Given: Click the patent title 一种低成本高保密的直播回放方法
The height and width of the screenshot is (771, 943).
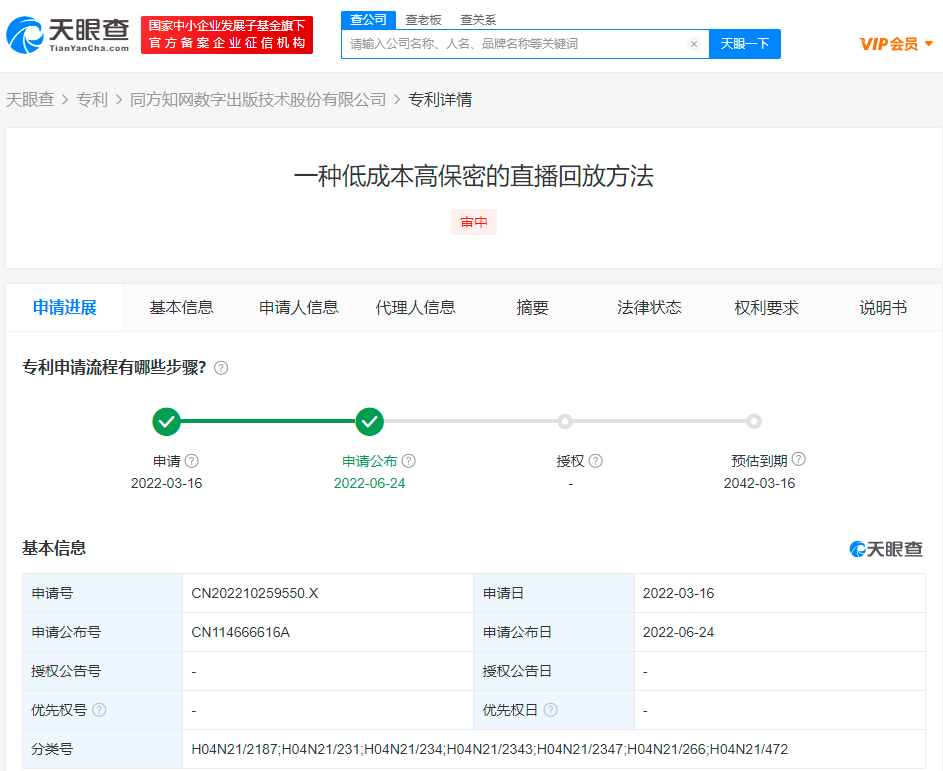Looking at the screenshot, I should tap(474, 176).
